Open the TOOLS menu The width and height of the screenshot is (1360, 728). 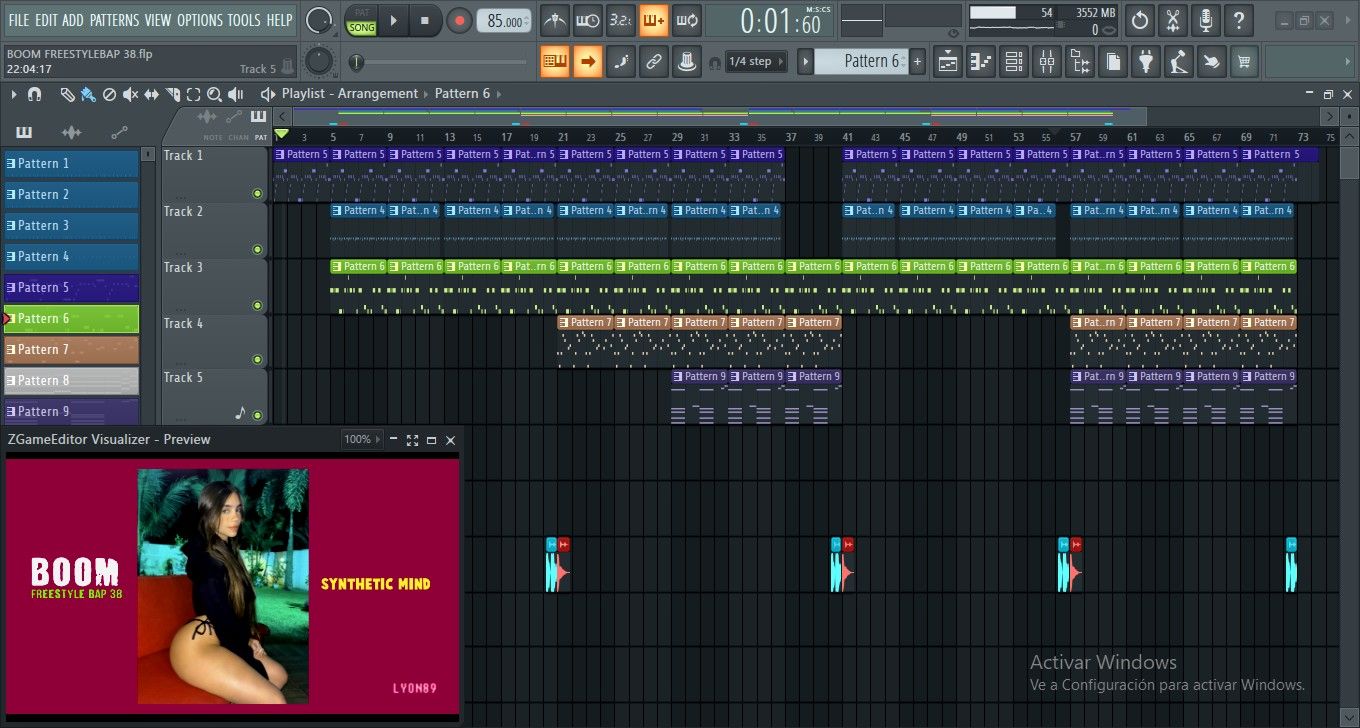pyautogui.click(x=243, y=20)
